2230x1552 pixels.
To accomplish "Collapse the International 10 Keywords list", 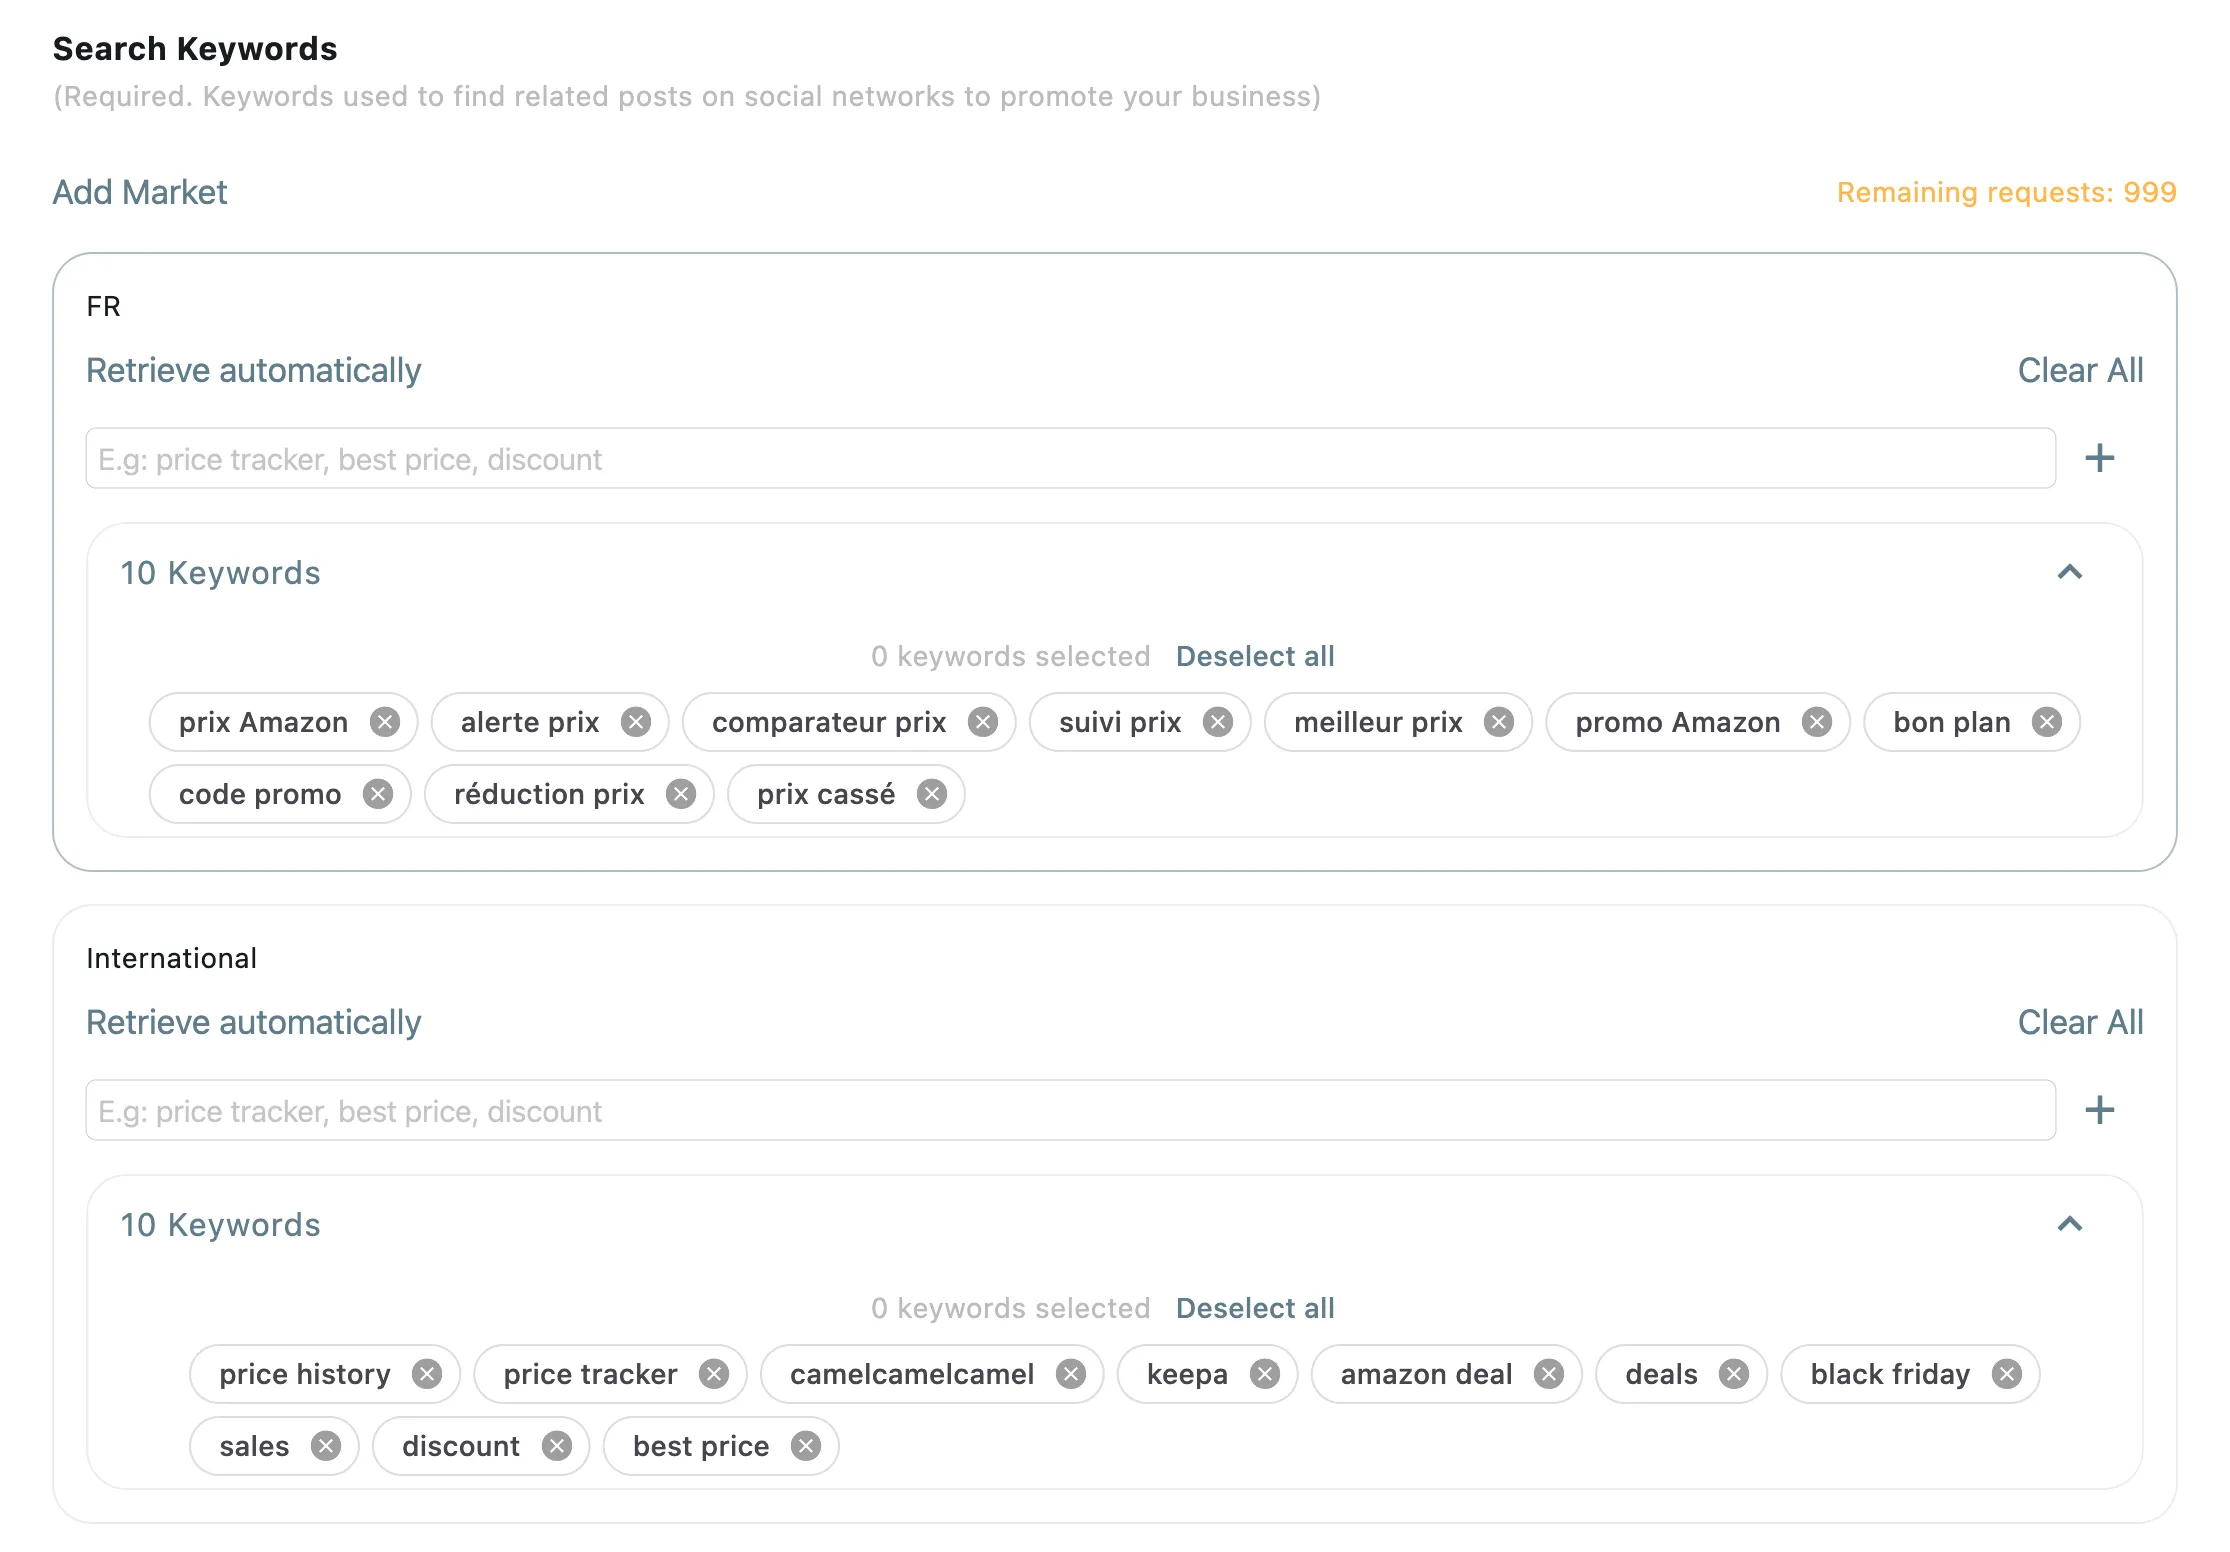I will pos(2070,1224).
